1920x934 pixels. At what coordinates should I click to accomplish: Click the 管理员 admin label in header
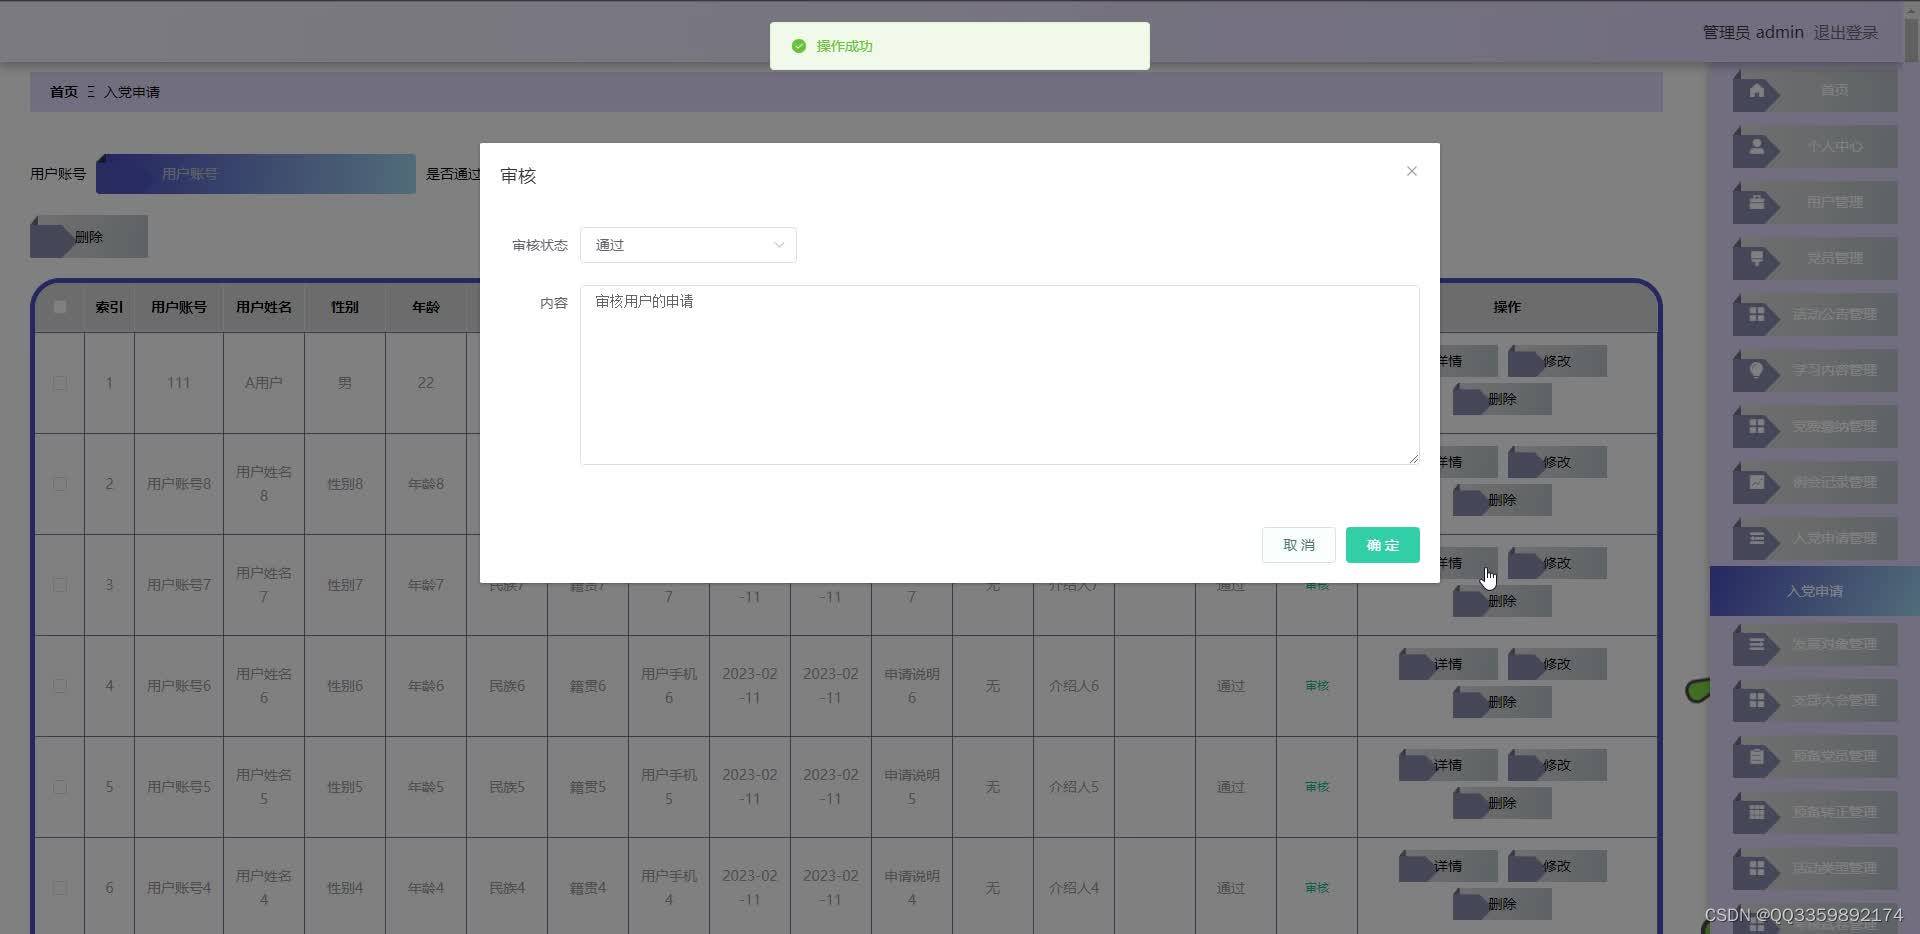click(1753, 32)
